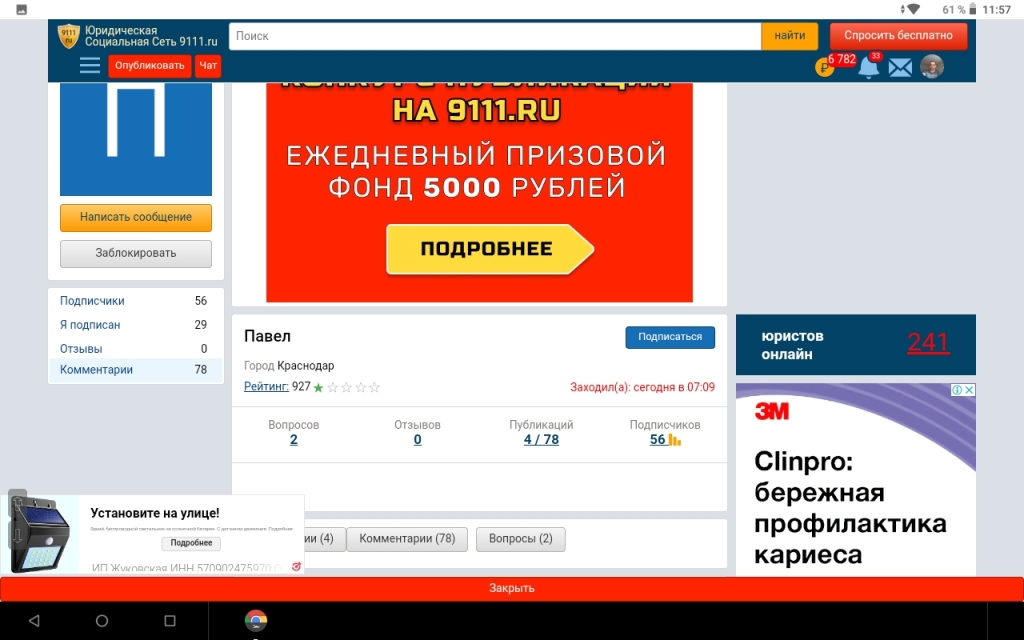Open Chrome from the navigation bar
The height and width of the screenshot is (640, 1024).
click(256, 621)
